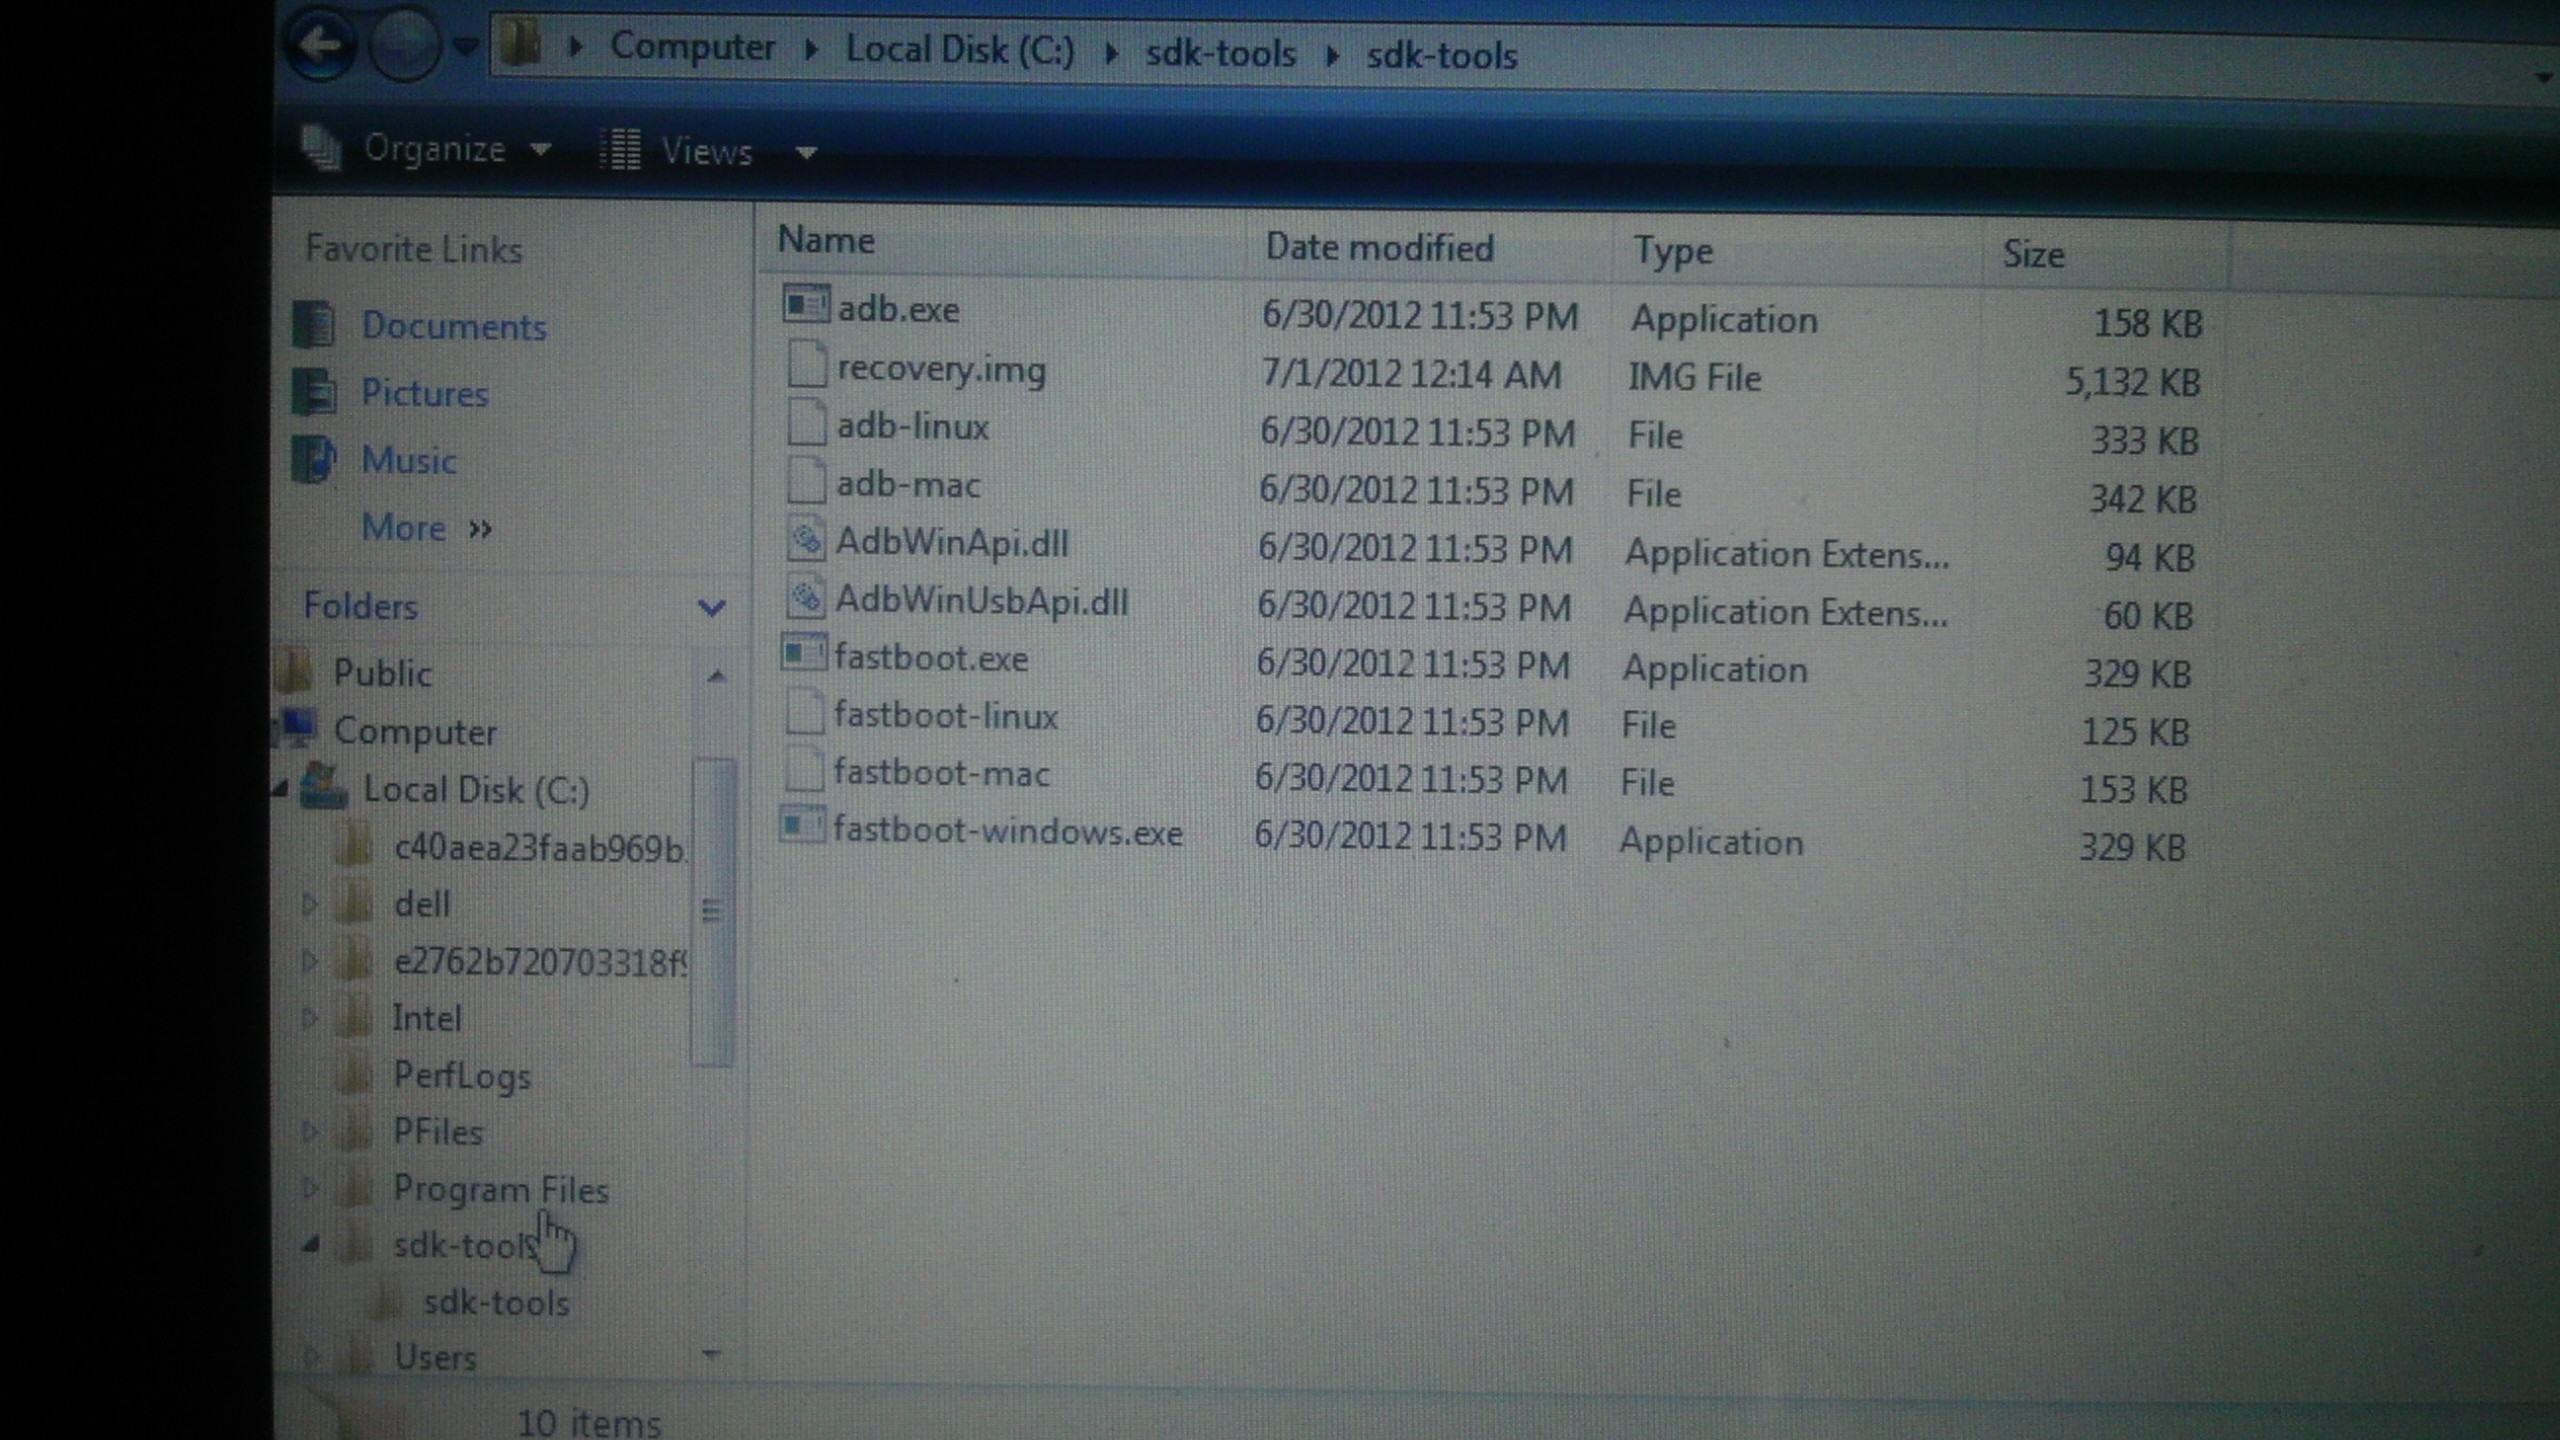2560x1440 pixels.
Task: Select Computer in the folder tree
Action: [415, 732]
